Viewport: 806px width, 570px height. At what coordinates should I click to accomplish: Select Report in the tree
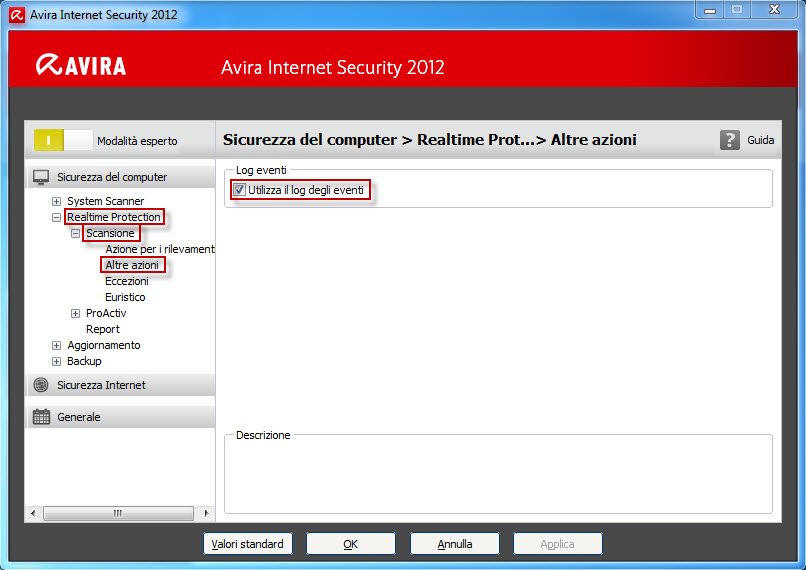[103, 329]
